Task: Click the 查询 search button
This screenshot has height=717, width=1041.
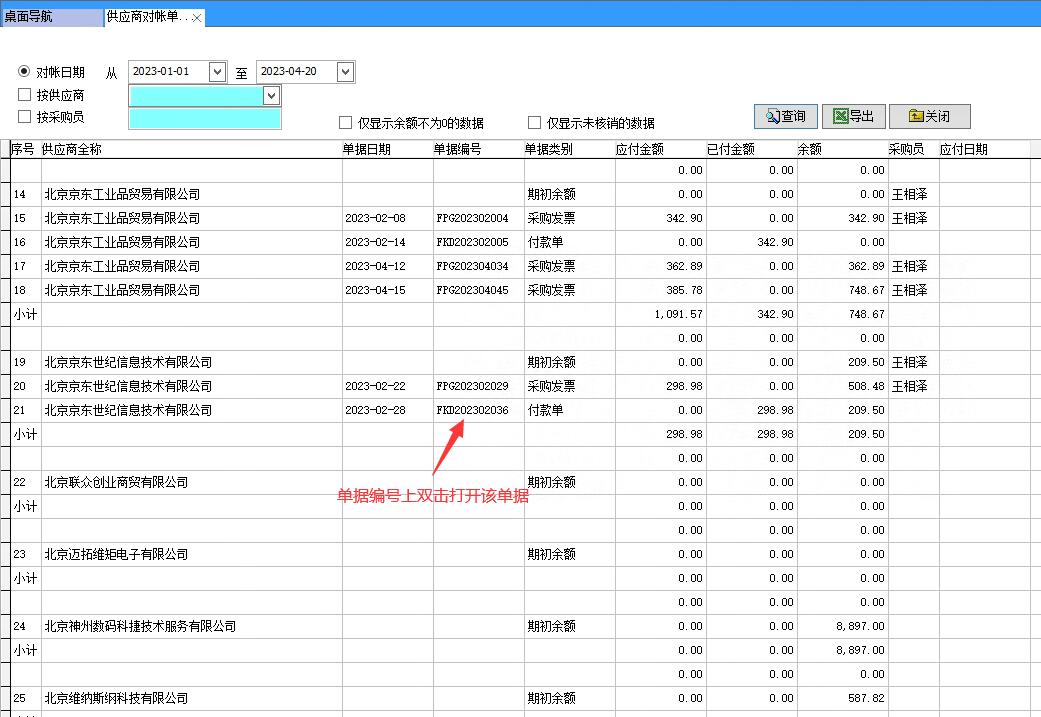Action: tap(786, 116)
